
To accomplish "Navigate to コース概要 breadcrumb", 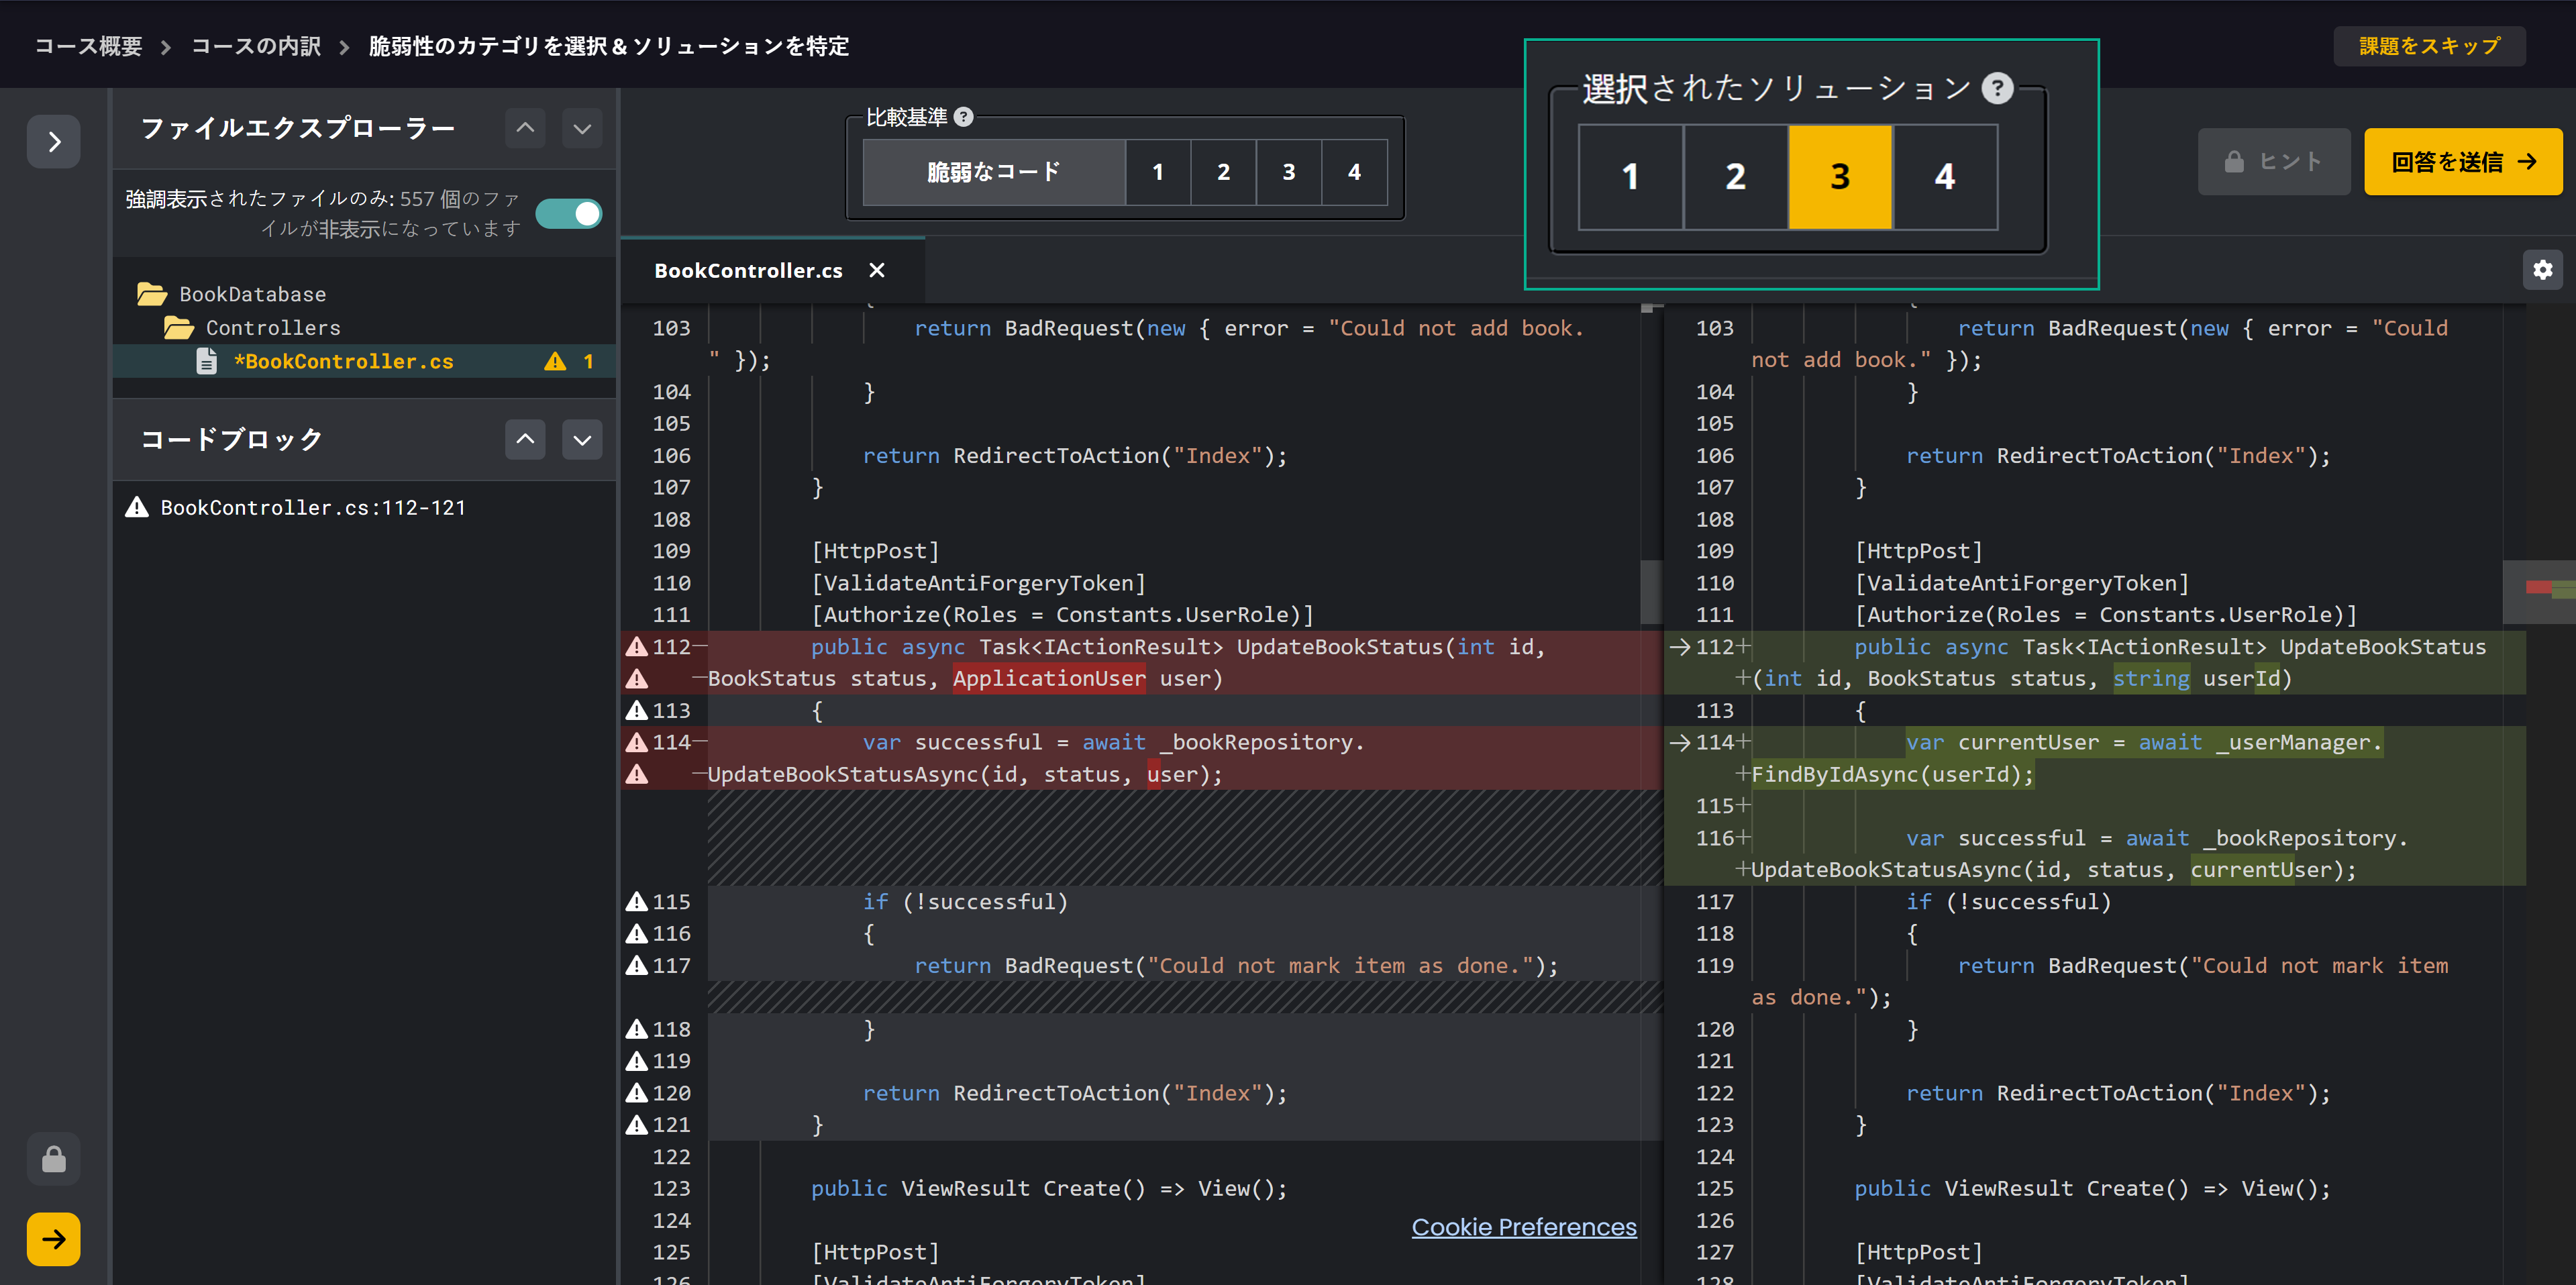I will pyautogui.click(x=89, y=46).
